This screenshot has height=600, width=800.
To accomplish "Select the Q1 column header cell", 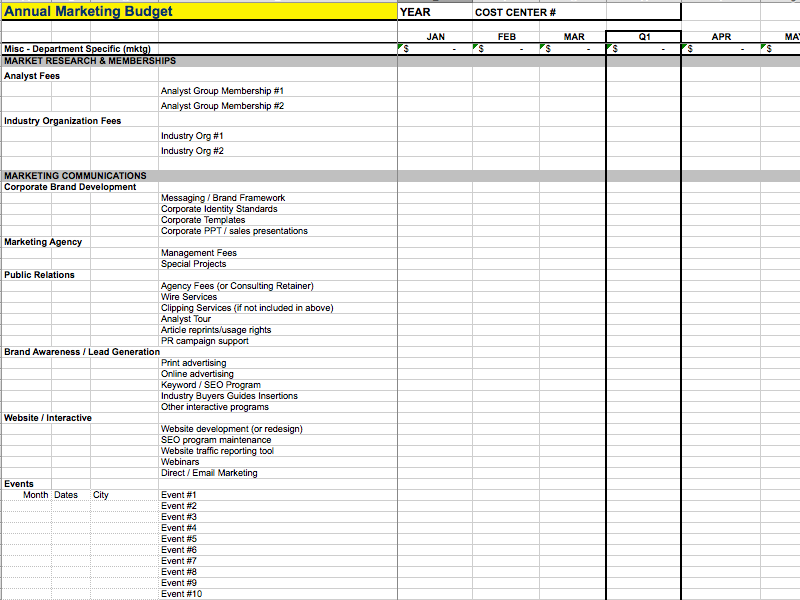I will pyautogui.click(x=644, y=36).
